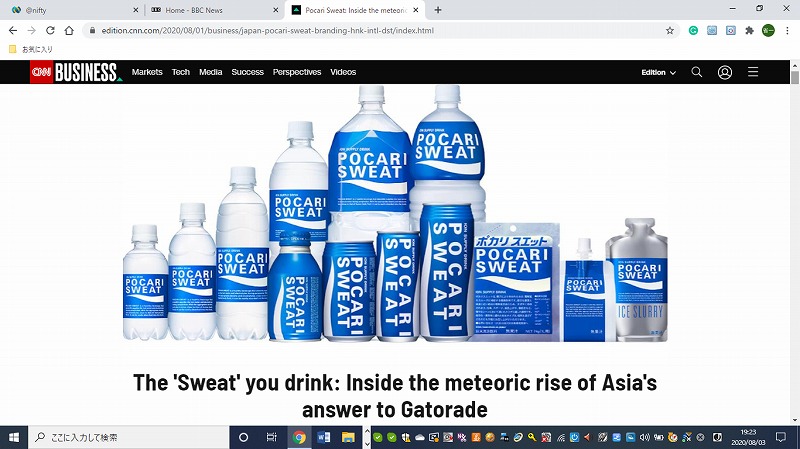Open the CNN search magnifier icon
Screen dimensions: 800x449
pyautogui.click(x=696, y=72)
